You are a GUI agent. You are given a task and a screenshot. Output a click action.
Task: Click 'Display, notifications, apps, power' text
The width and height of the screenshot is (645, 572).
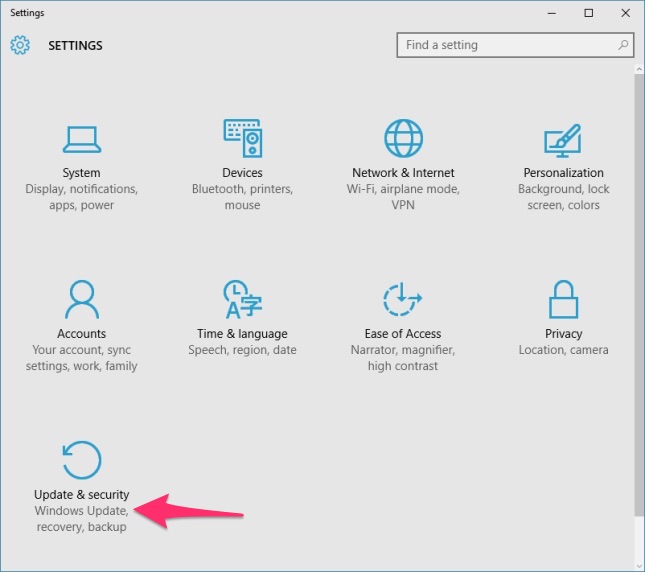[81, 197]
